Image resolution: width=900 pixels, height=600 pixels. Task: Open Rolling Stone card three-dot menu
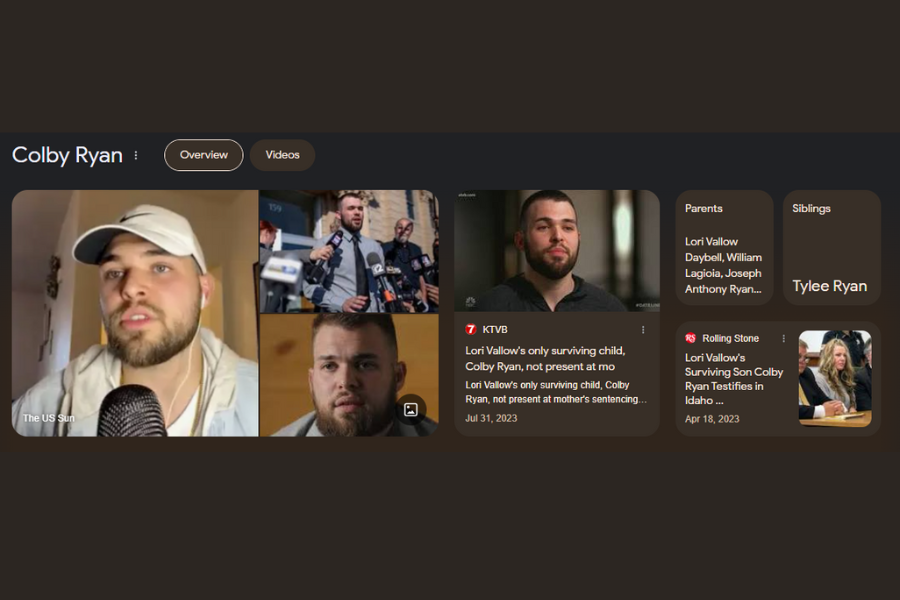click(x=783, y=339)
